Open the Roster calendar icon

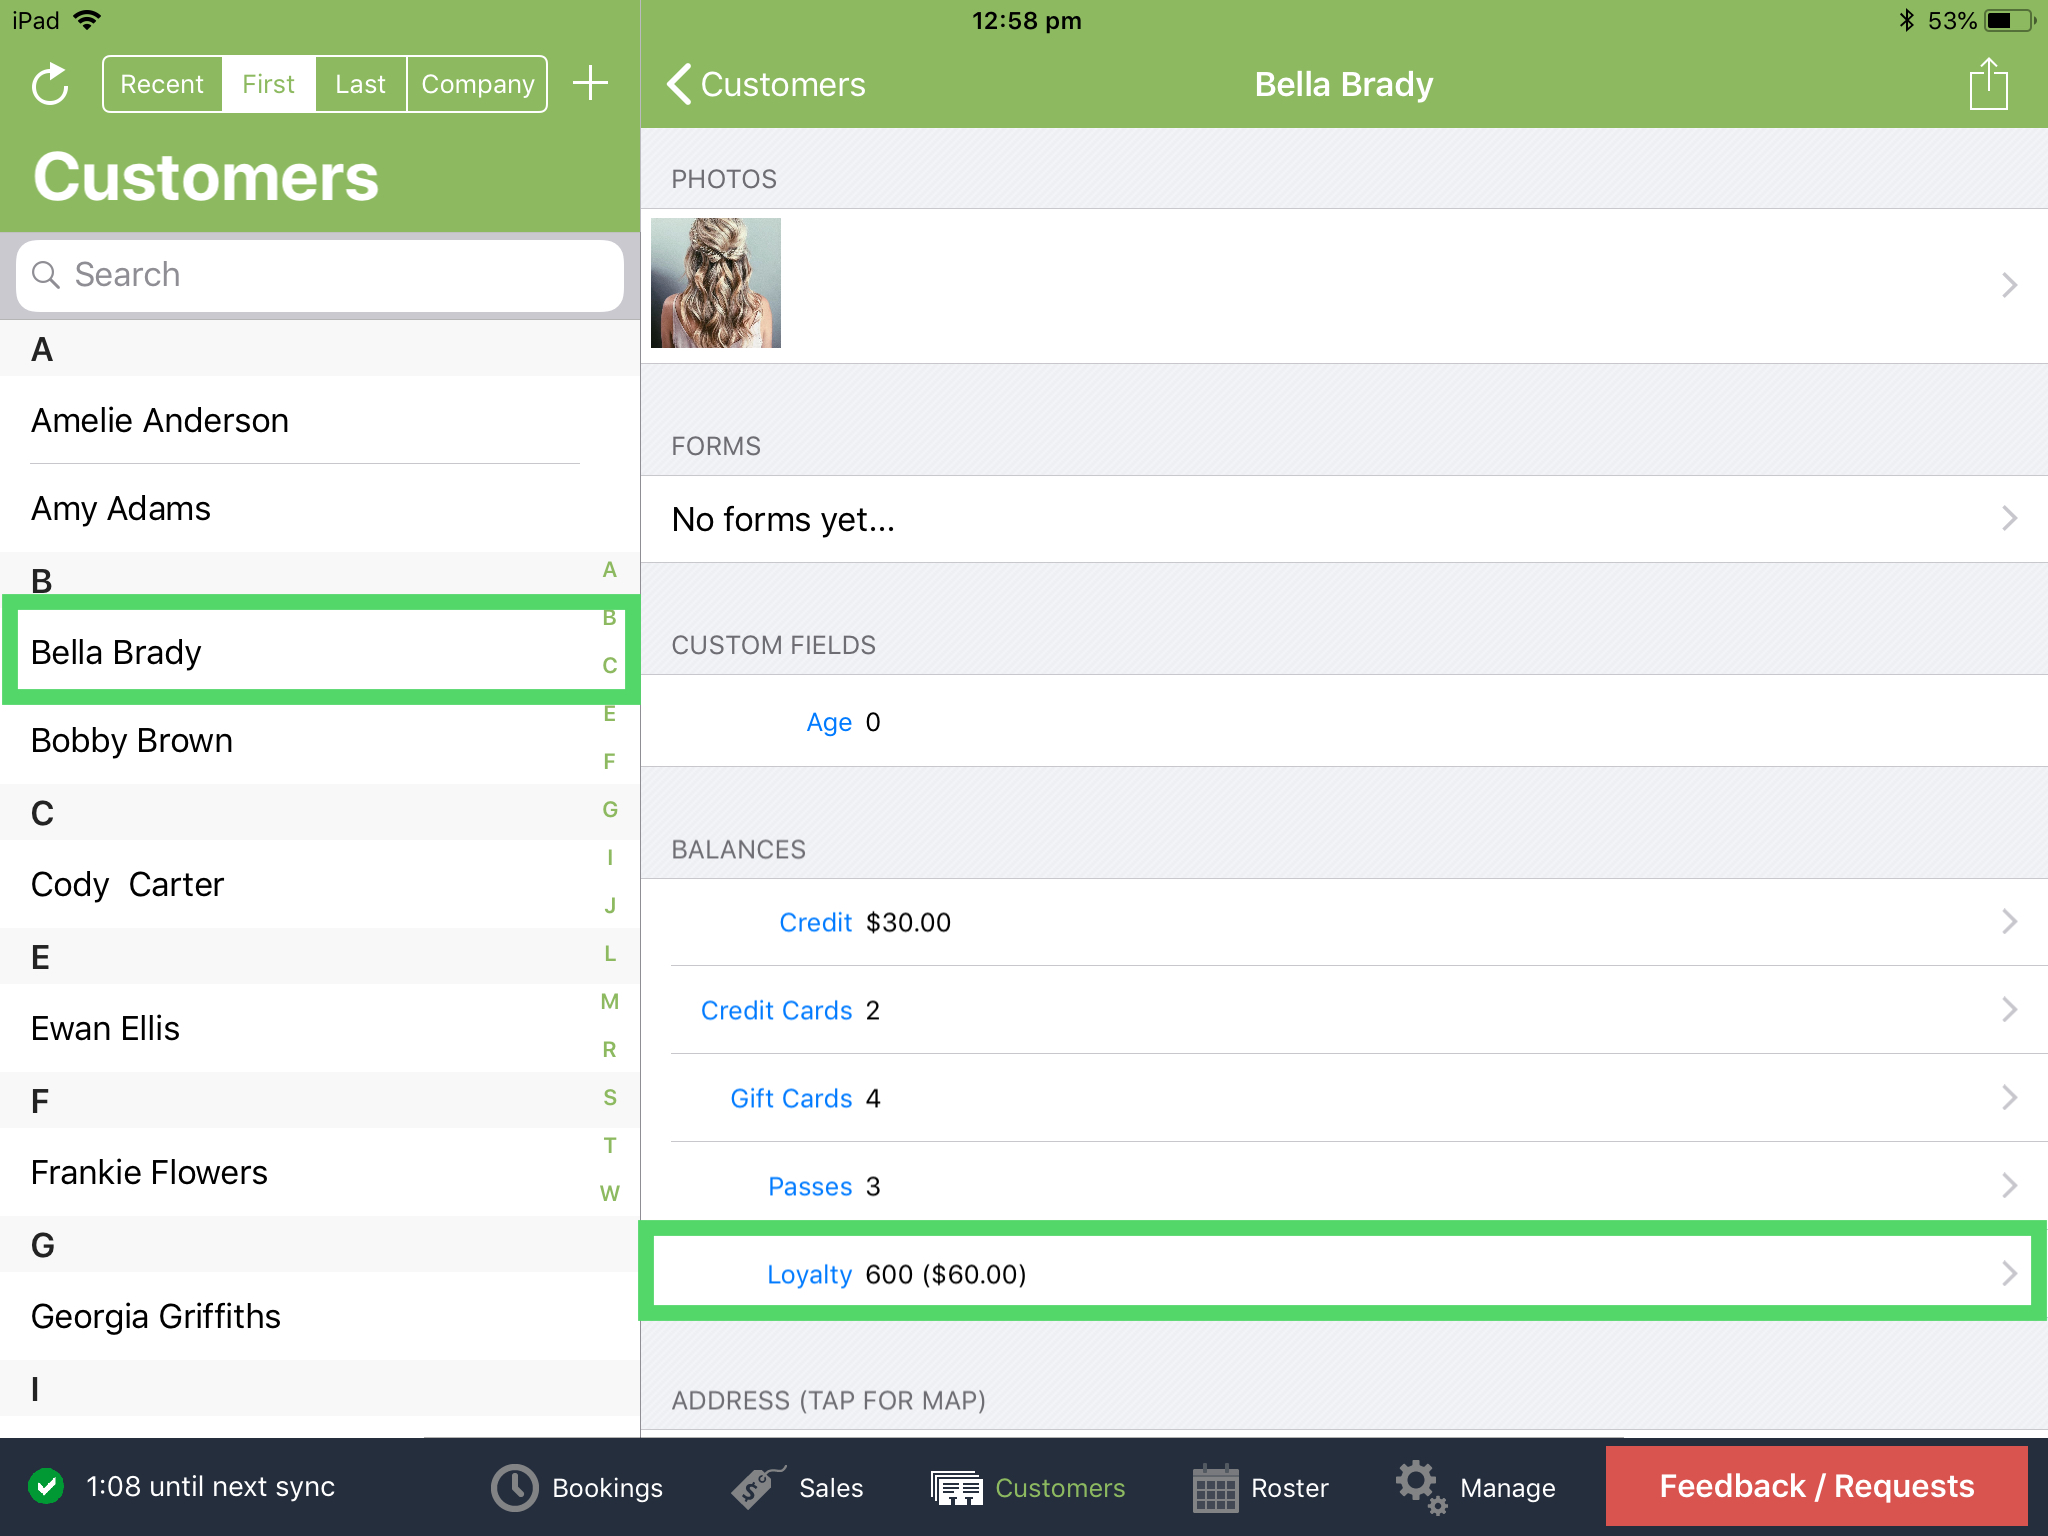click(x=1215, y=1487)
